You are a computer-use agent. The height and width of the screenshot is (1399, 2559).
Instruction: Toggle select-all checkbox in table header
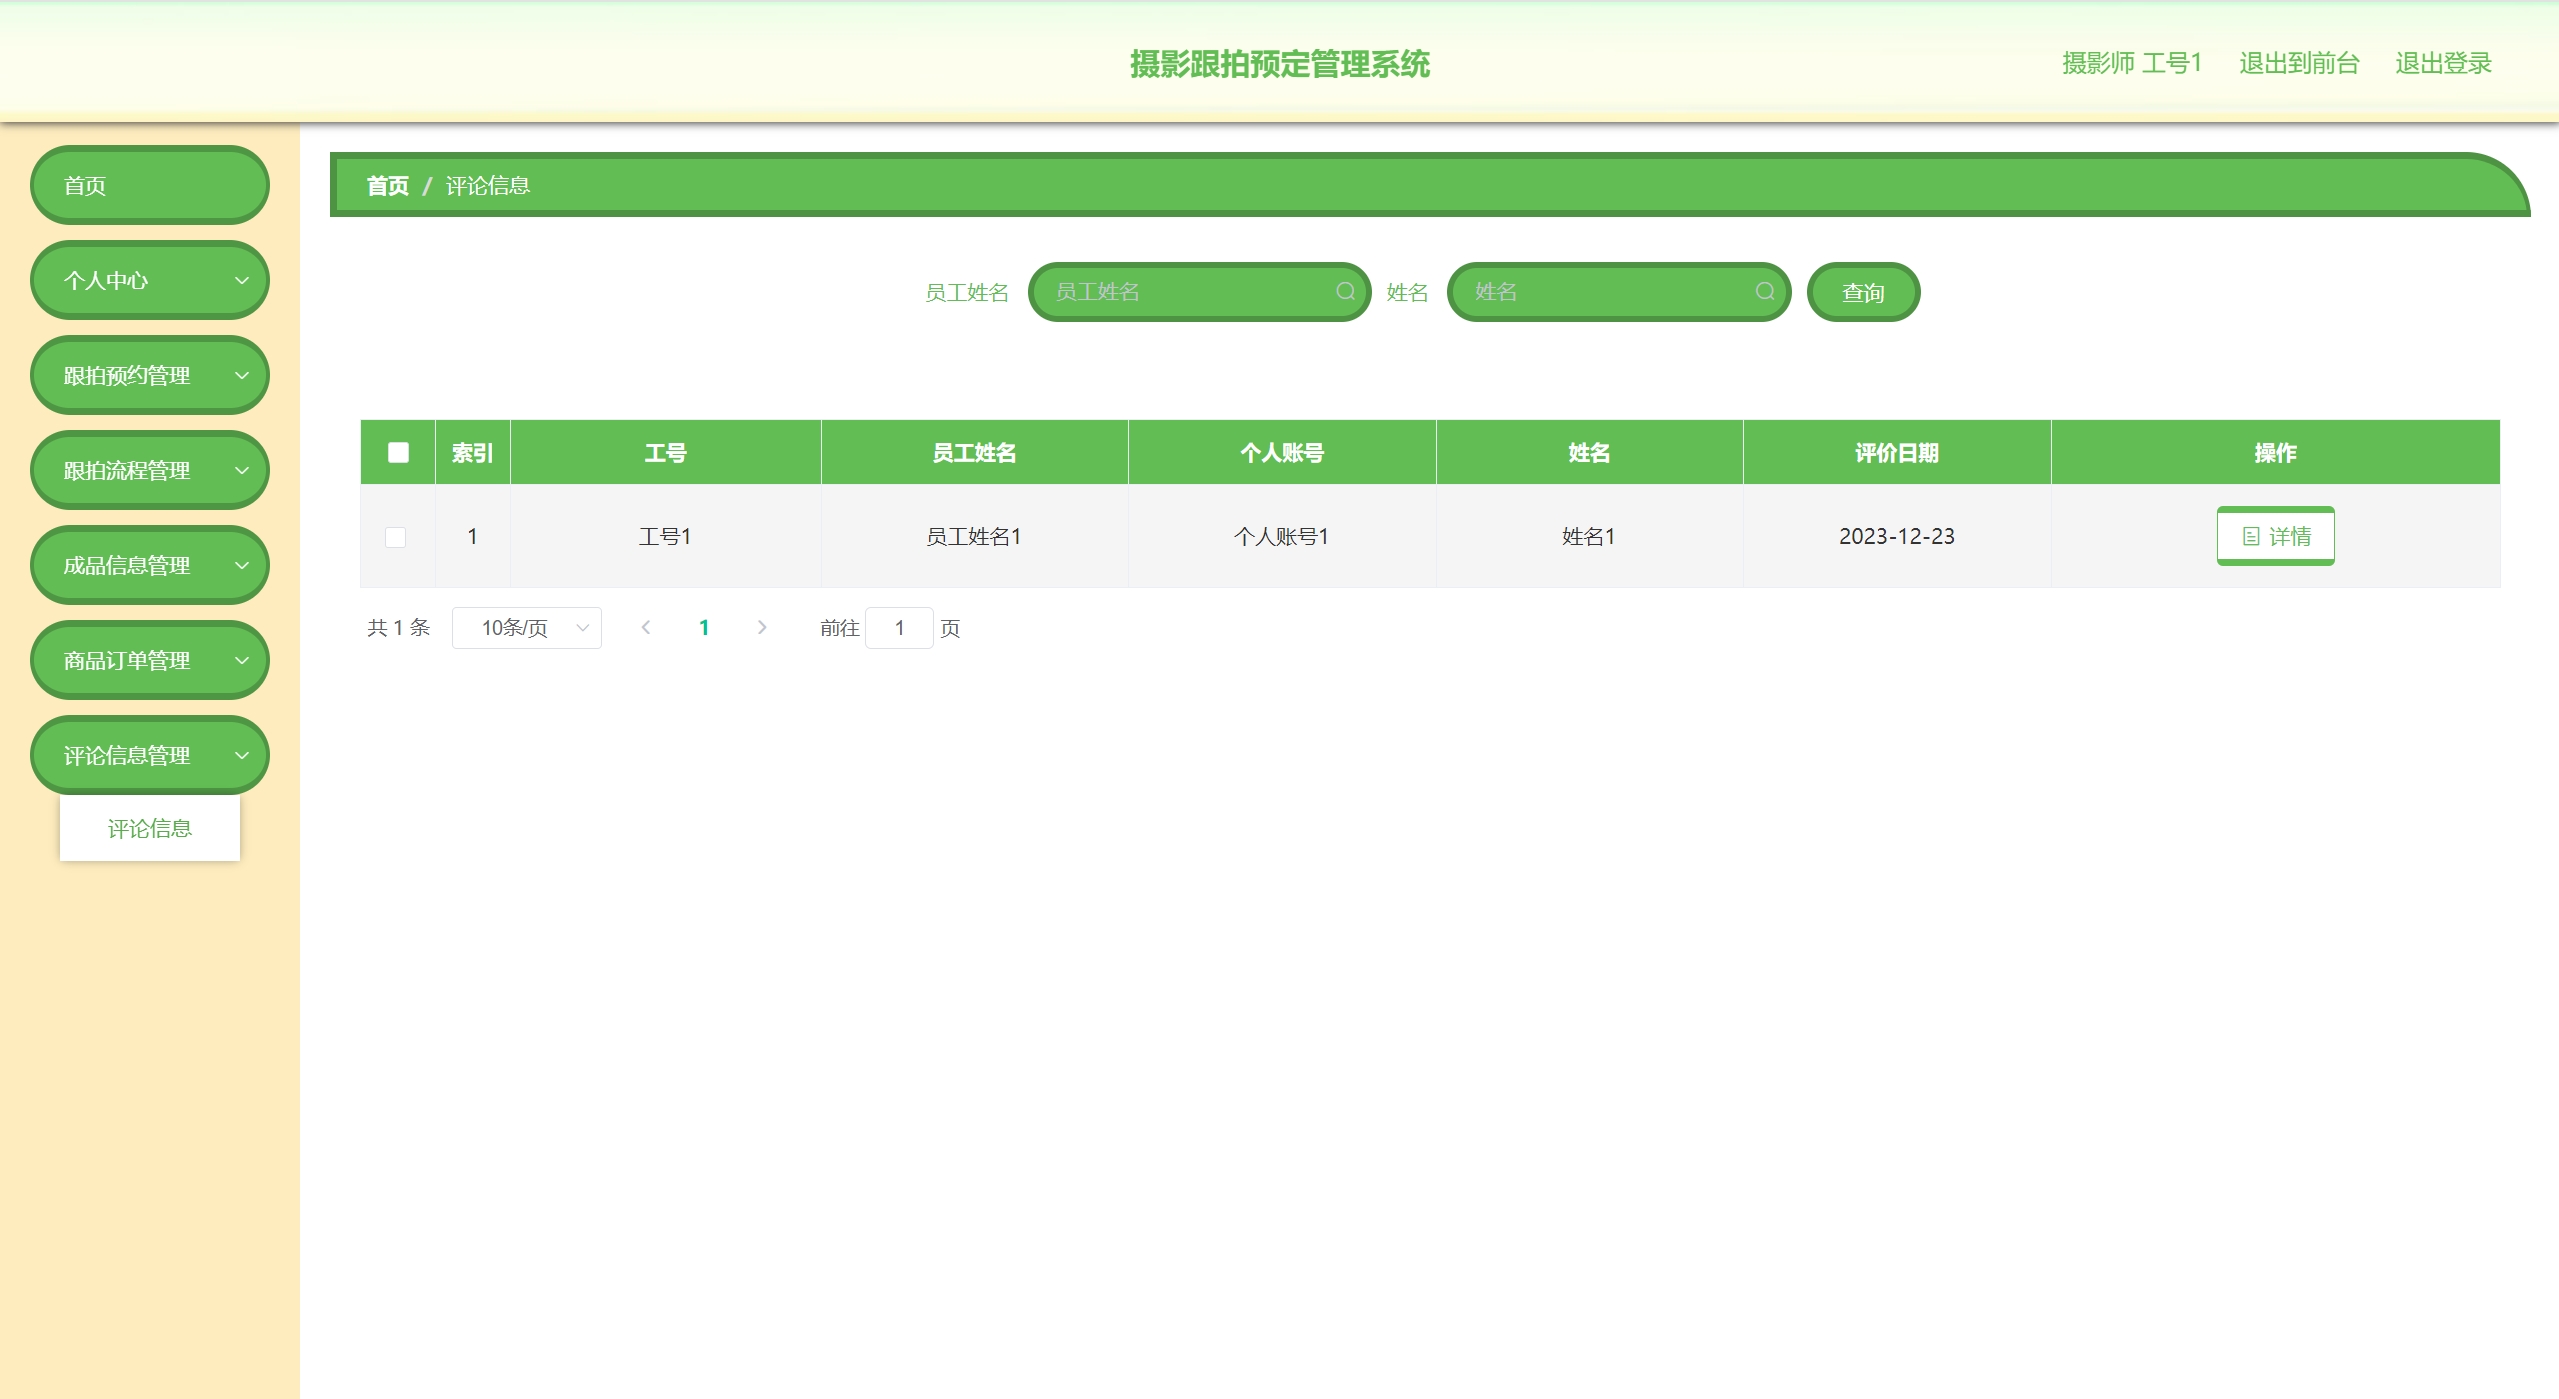point(398,452)
